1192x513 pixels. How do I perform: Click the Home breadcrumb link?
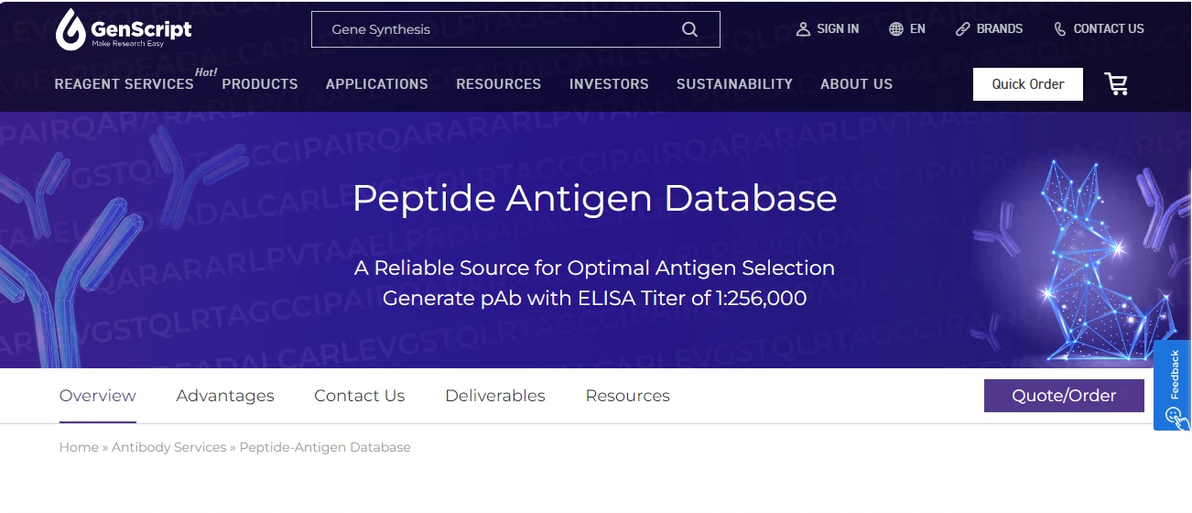coord(79,447)
